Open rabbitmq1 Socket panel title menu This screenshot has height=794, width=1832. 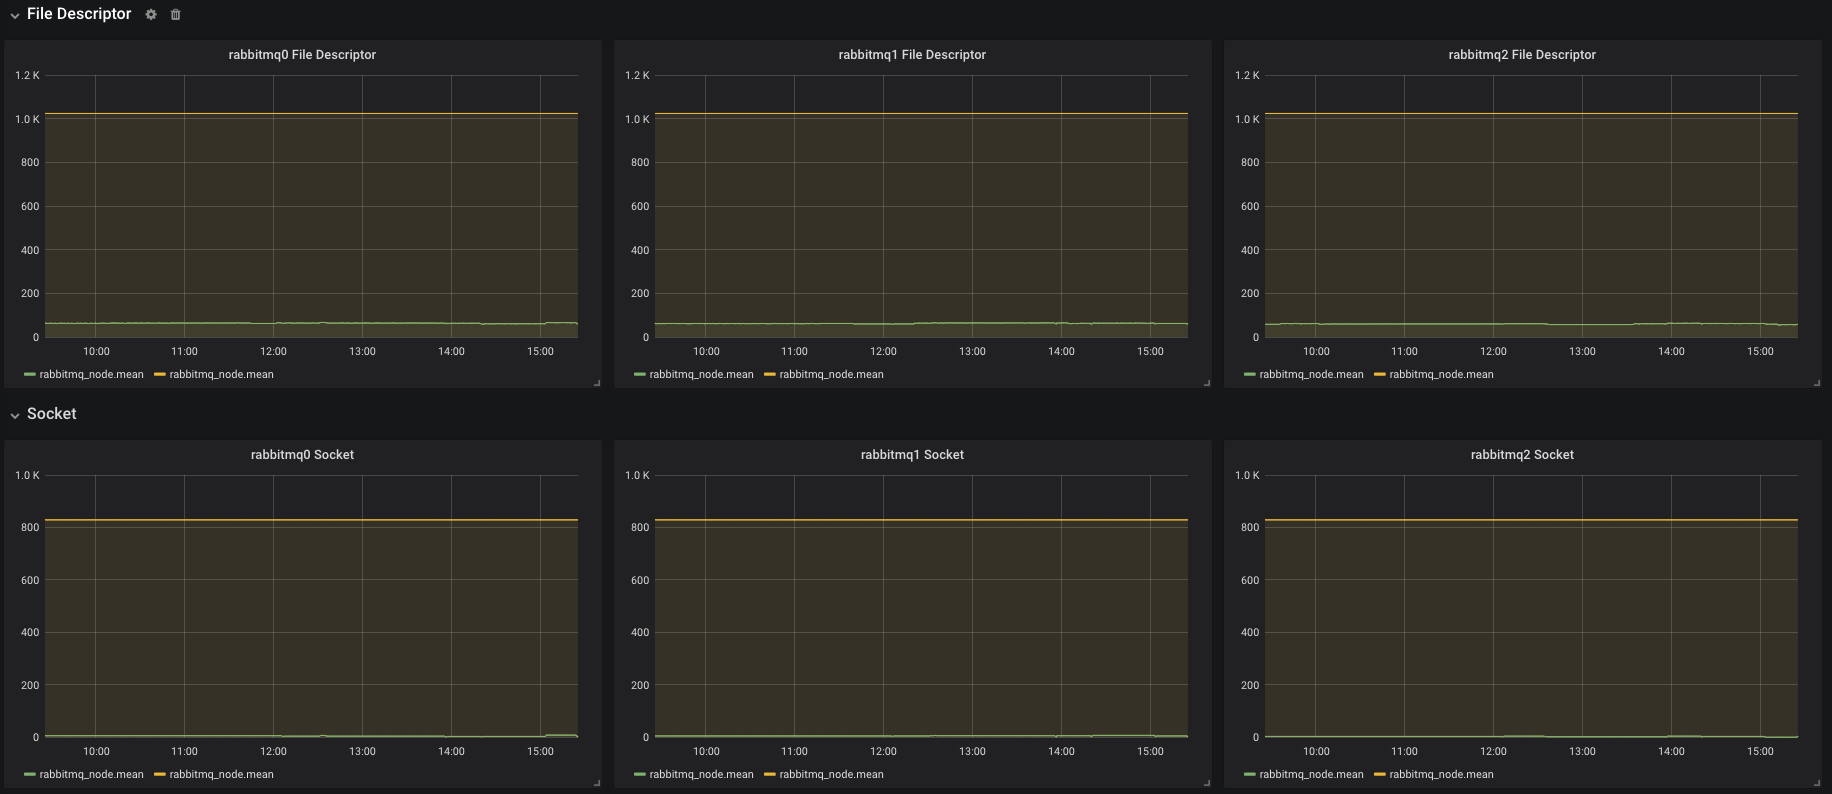(x=912, y=455)
